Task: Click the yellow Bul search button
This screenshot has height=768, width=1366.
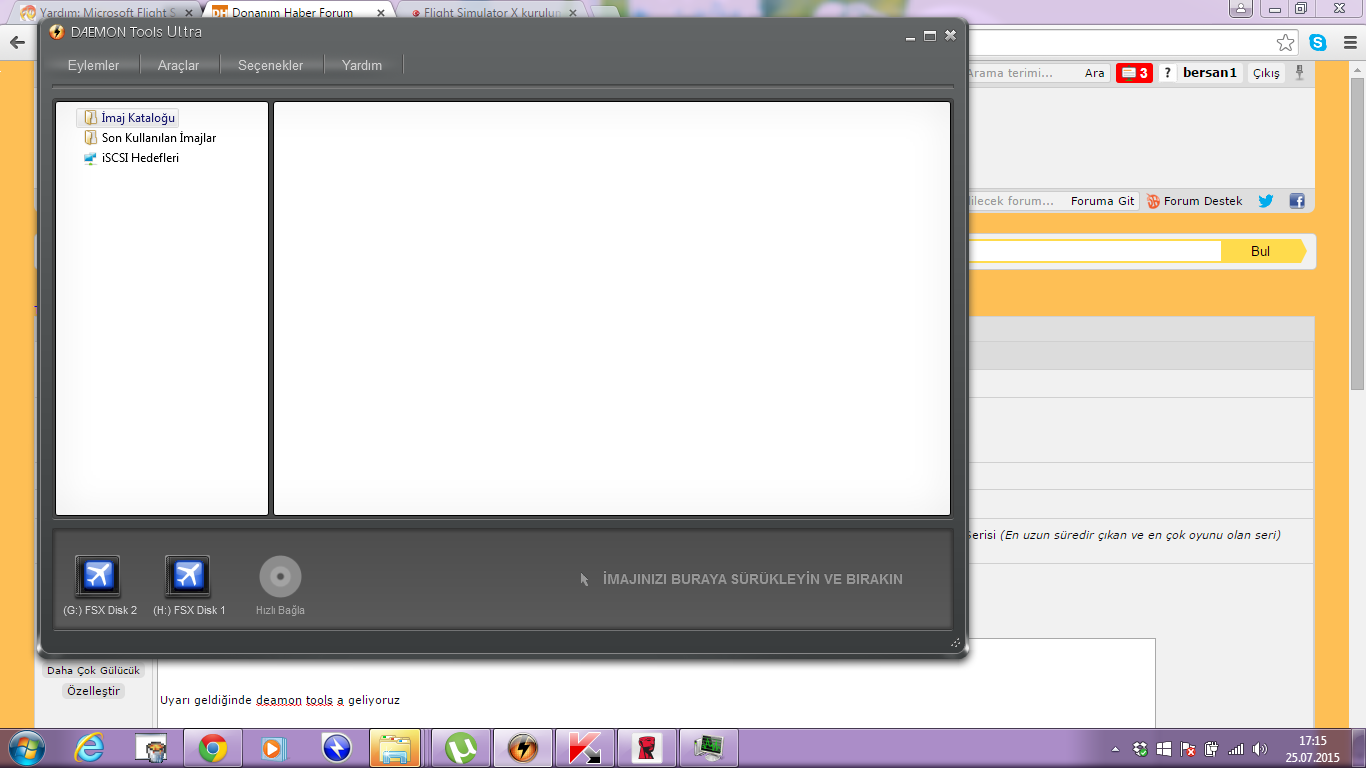Action: [x=1262, y=251]
